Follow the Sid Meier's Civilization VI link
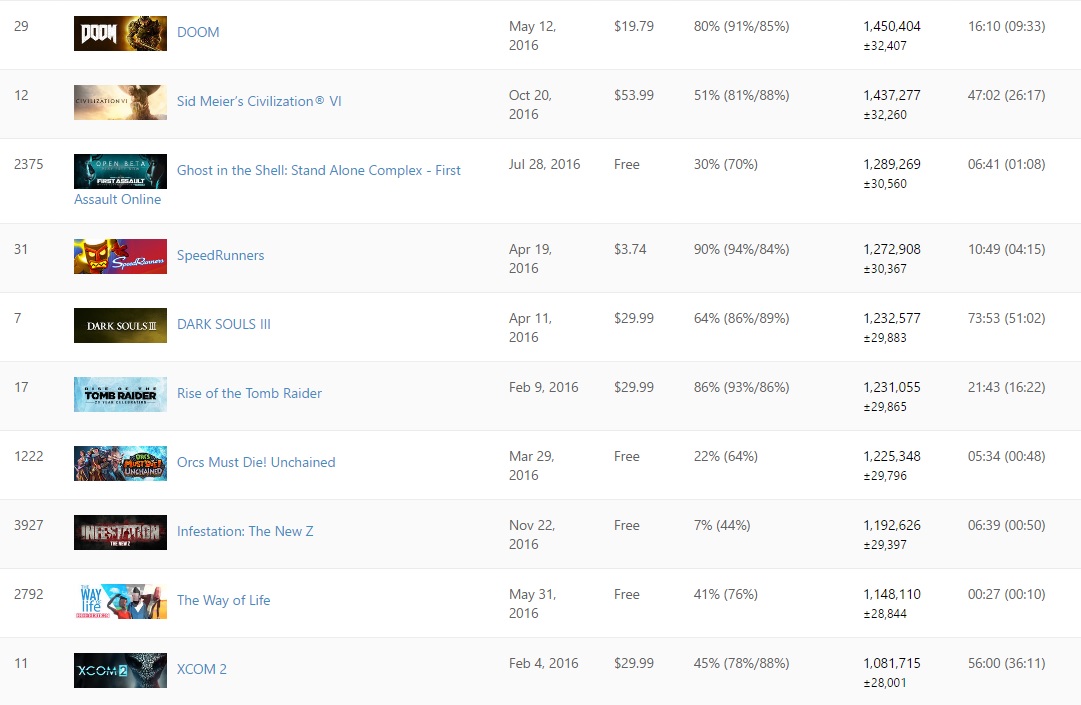The width and height of the screenshot is (1081, 705). 259,101
